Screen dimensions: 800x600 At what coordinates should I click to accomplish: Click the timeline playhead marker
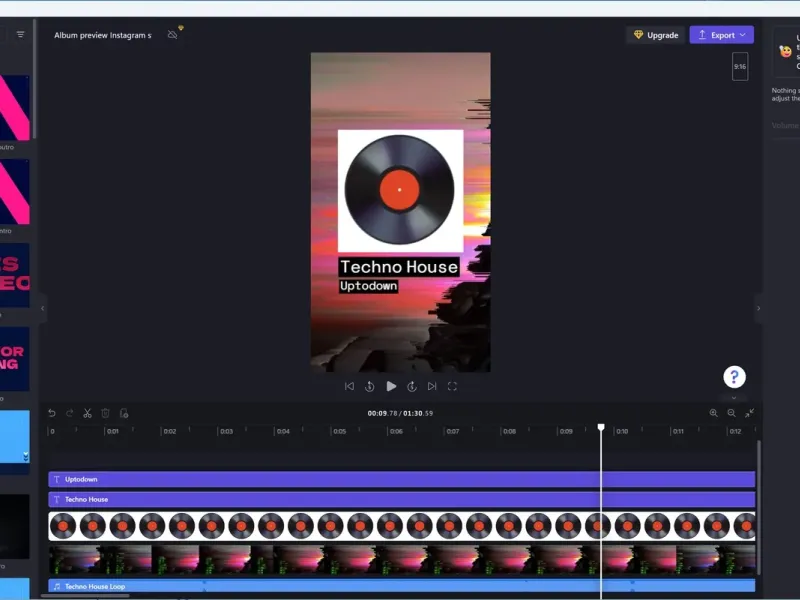(601, 427)
